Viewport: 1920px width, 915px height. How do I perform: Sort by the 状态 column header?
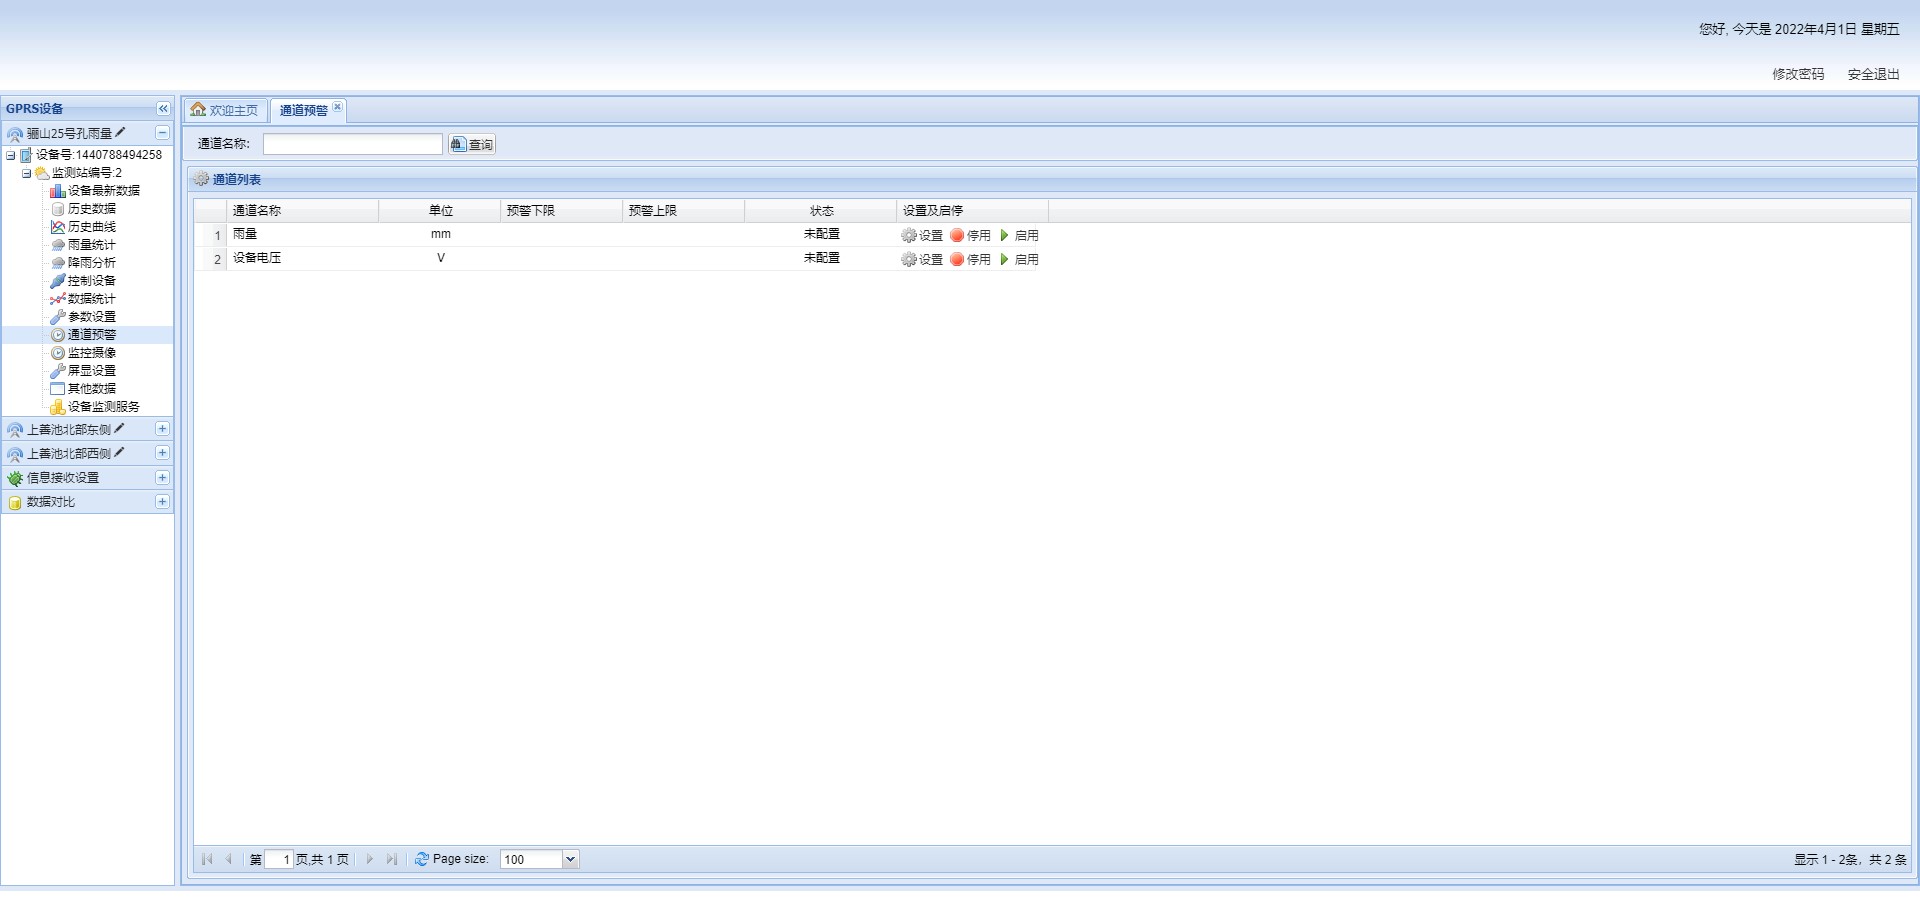821,211
